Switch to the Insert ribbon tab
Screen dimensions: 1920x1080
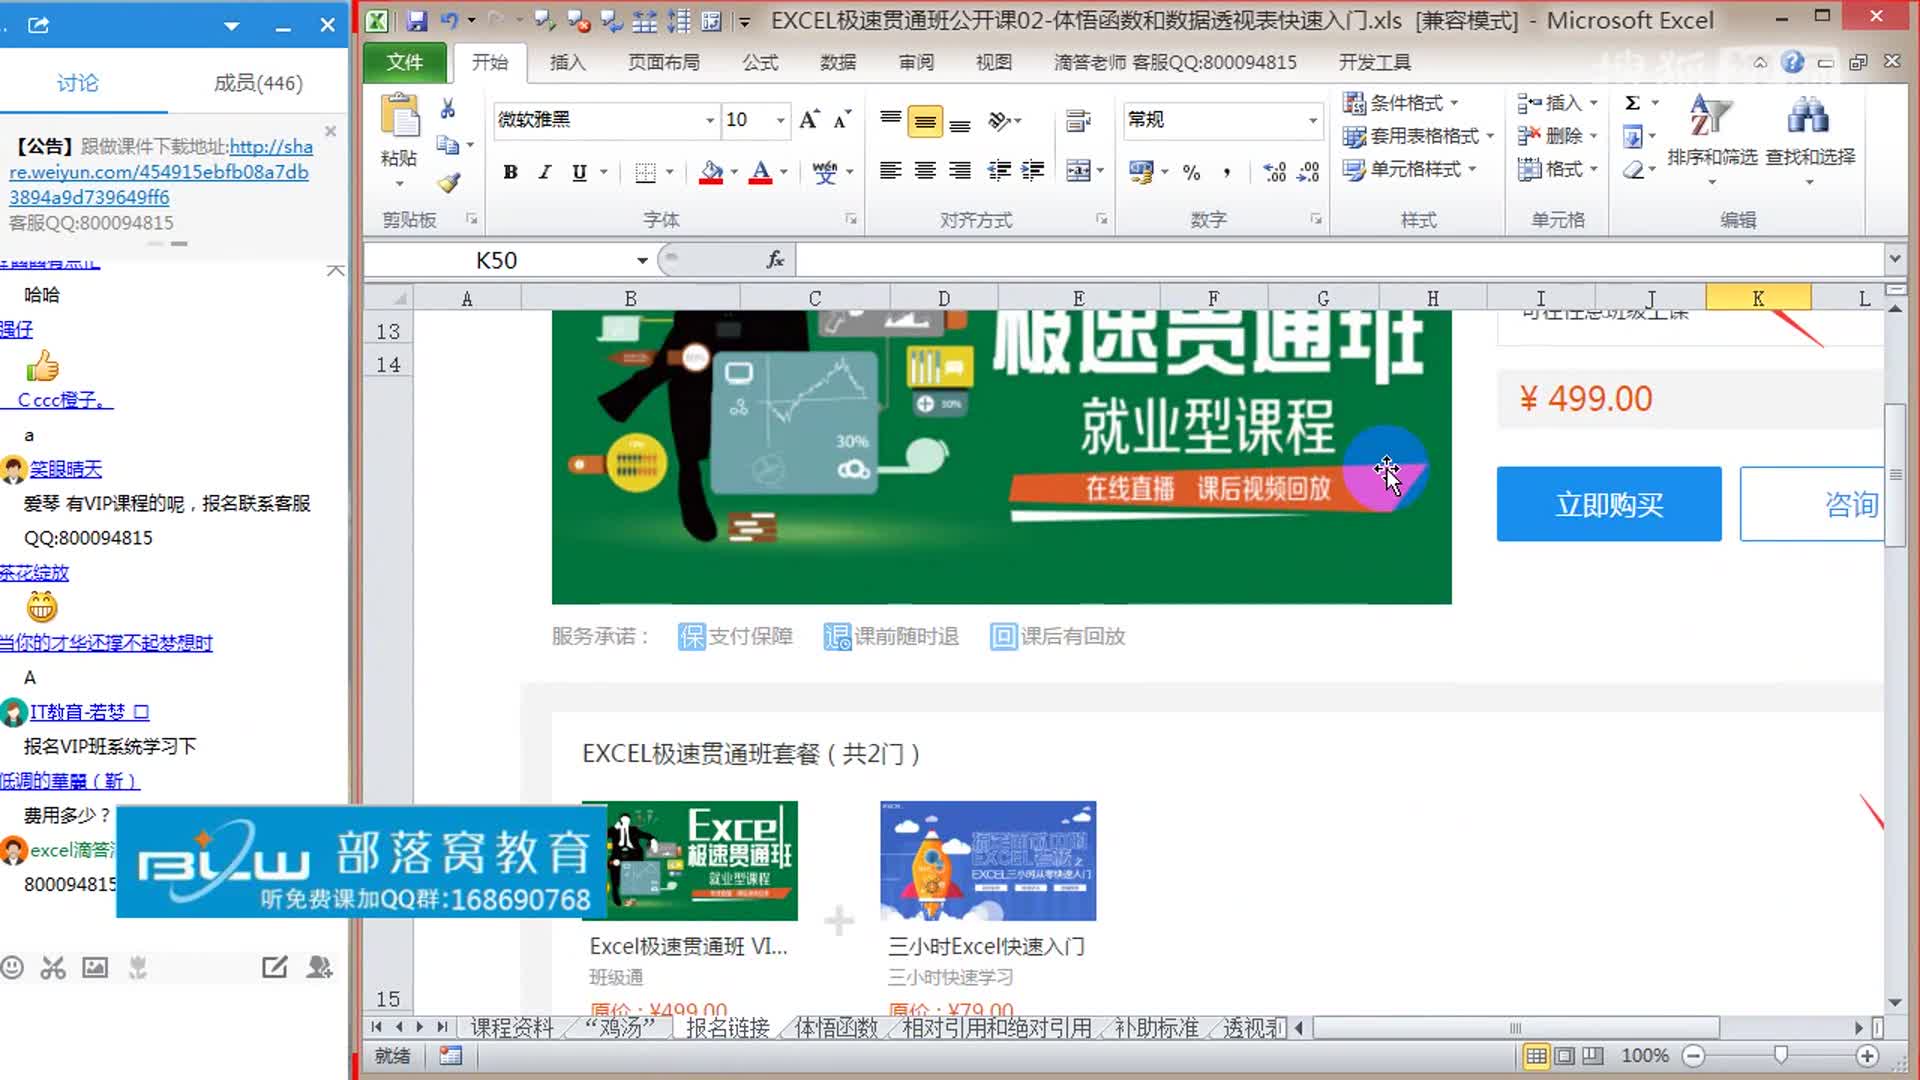pyautogui.click(x=567, y=62)
